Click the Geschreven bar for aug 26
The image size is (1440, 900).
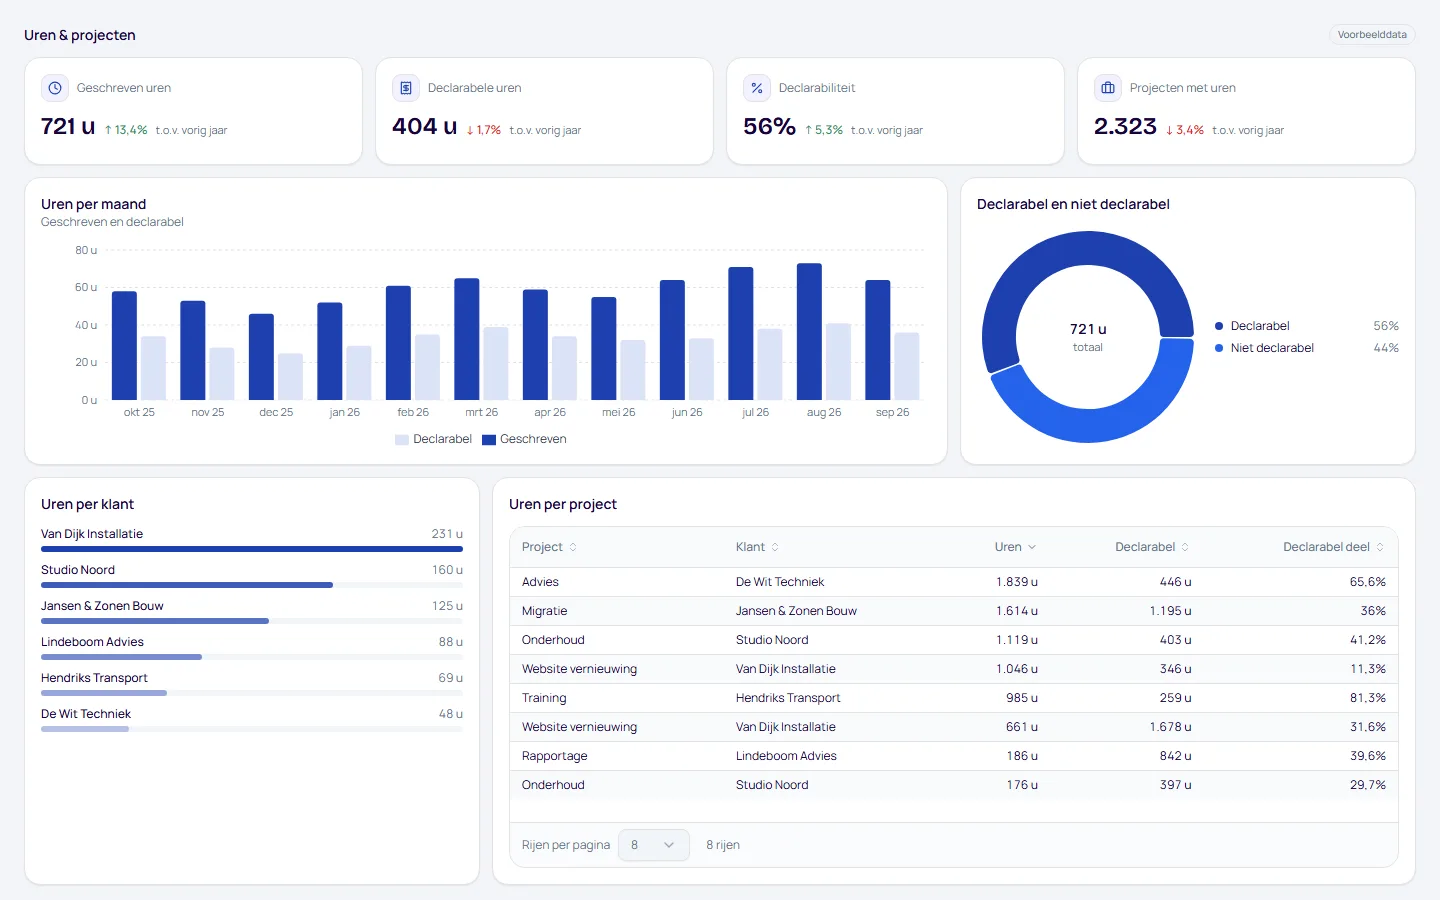click(809, 332)
